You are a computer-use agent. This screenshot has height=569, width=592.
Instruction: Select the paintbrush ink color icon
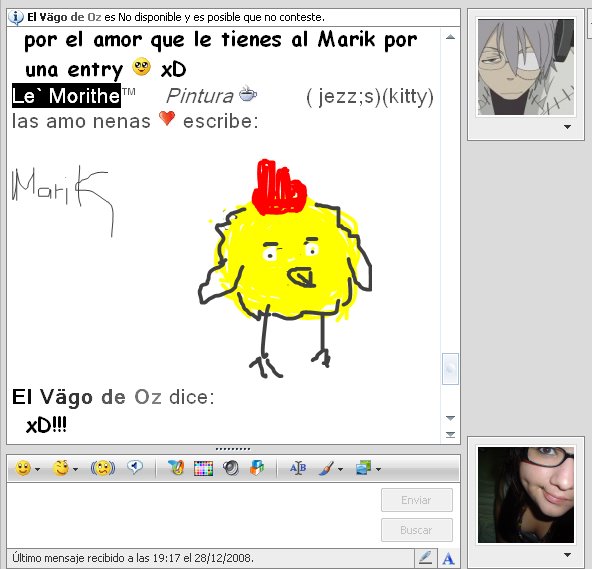(x=327, y=468)
